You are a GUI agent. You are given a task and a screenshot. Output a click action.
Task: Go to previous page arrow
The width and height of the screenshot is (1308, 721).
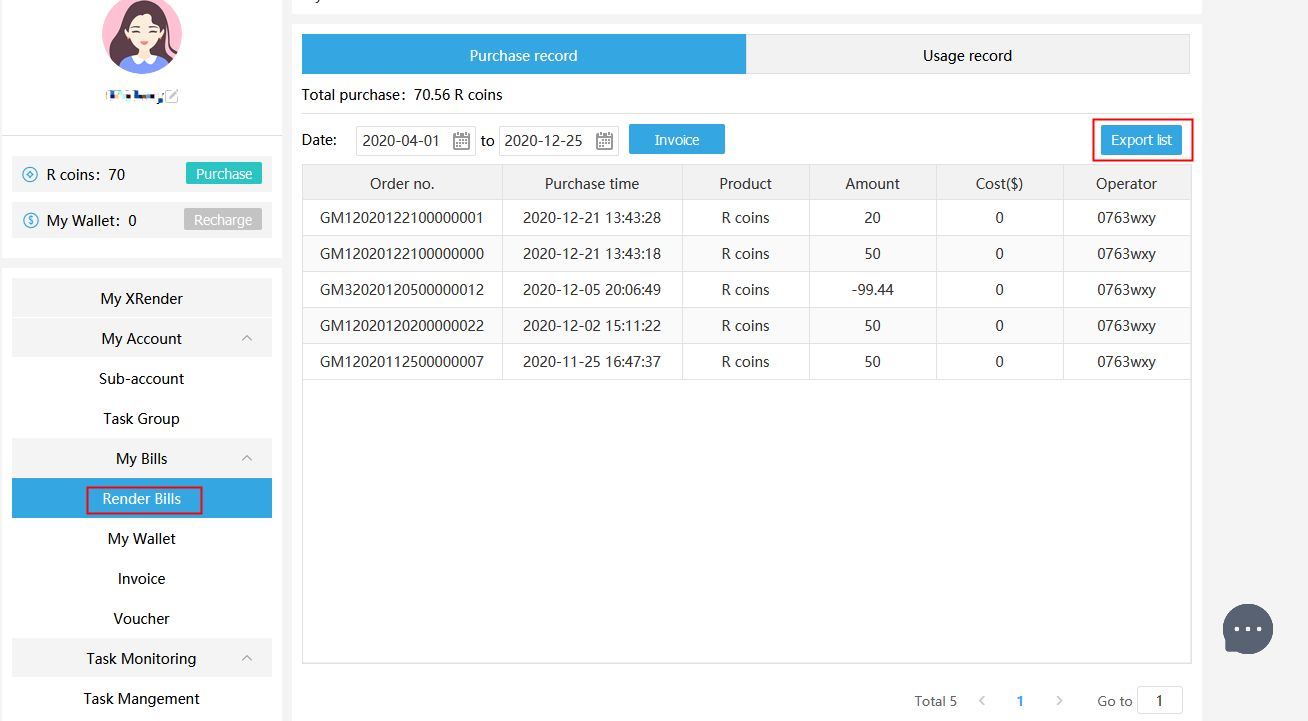tap(982, 701)
